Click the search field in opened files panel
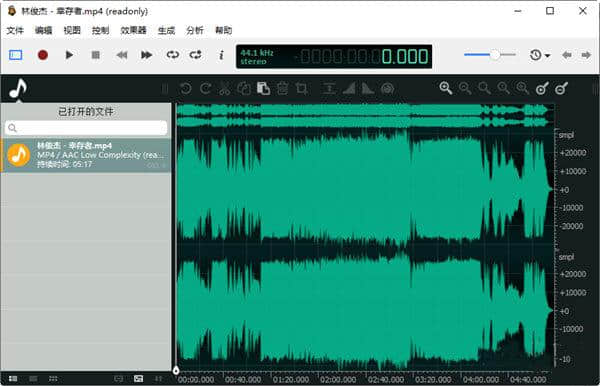This screenshot has width=600, height=386. pos(86,128)
